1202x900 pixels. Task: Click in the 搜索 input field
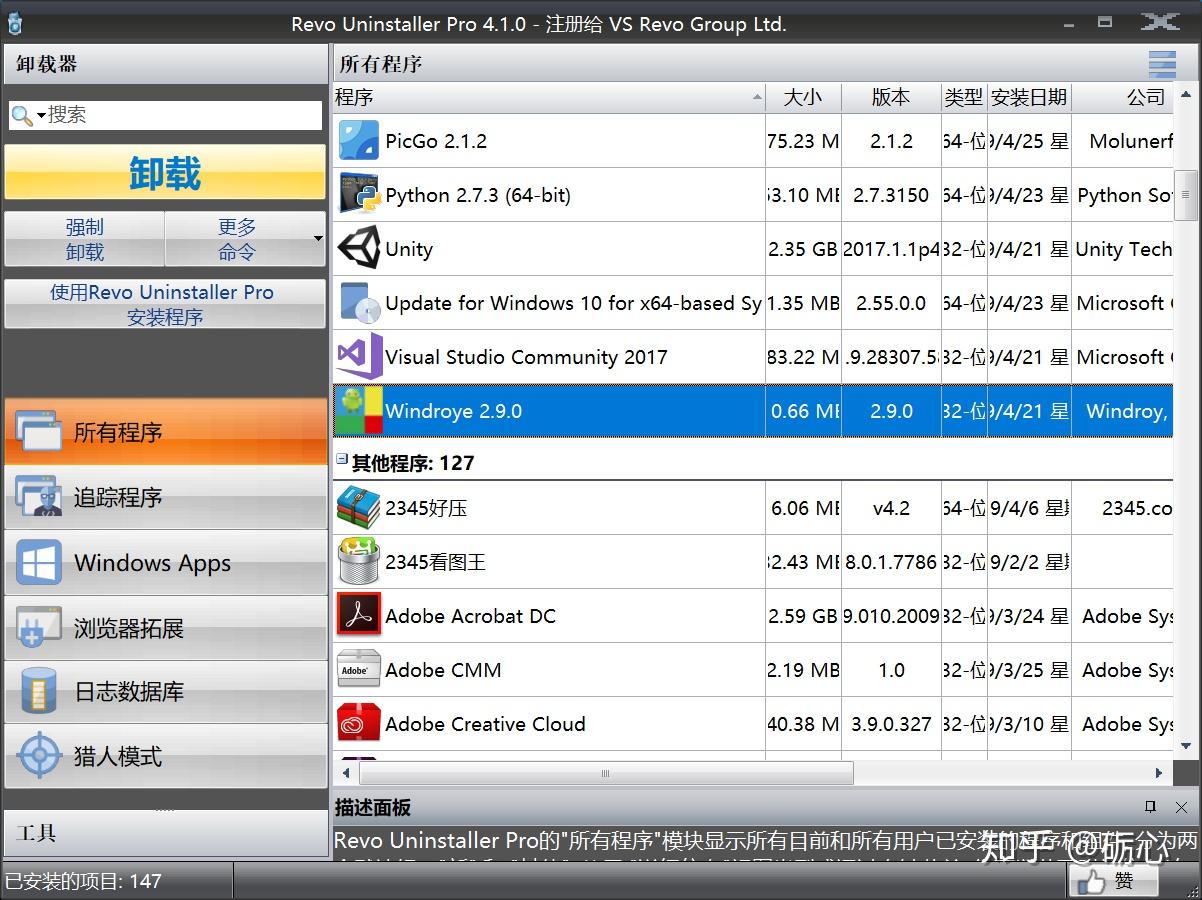(x=184, y=115)
